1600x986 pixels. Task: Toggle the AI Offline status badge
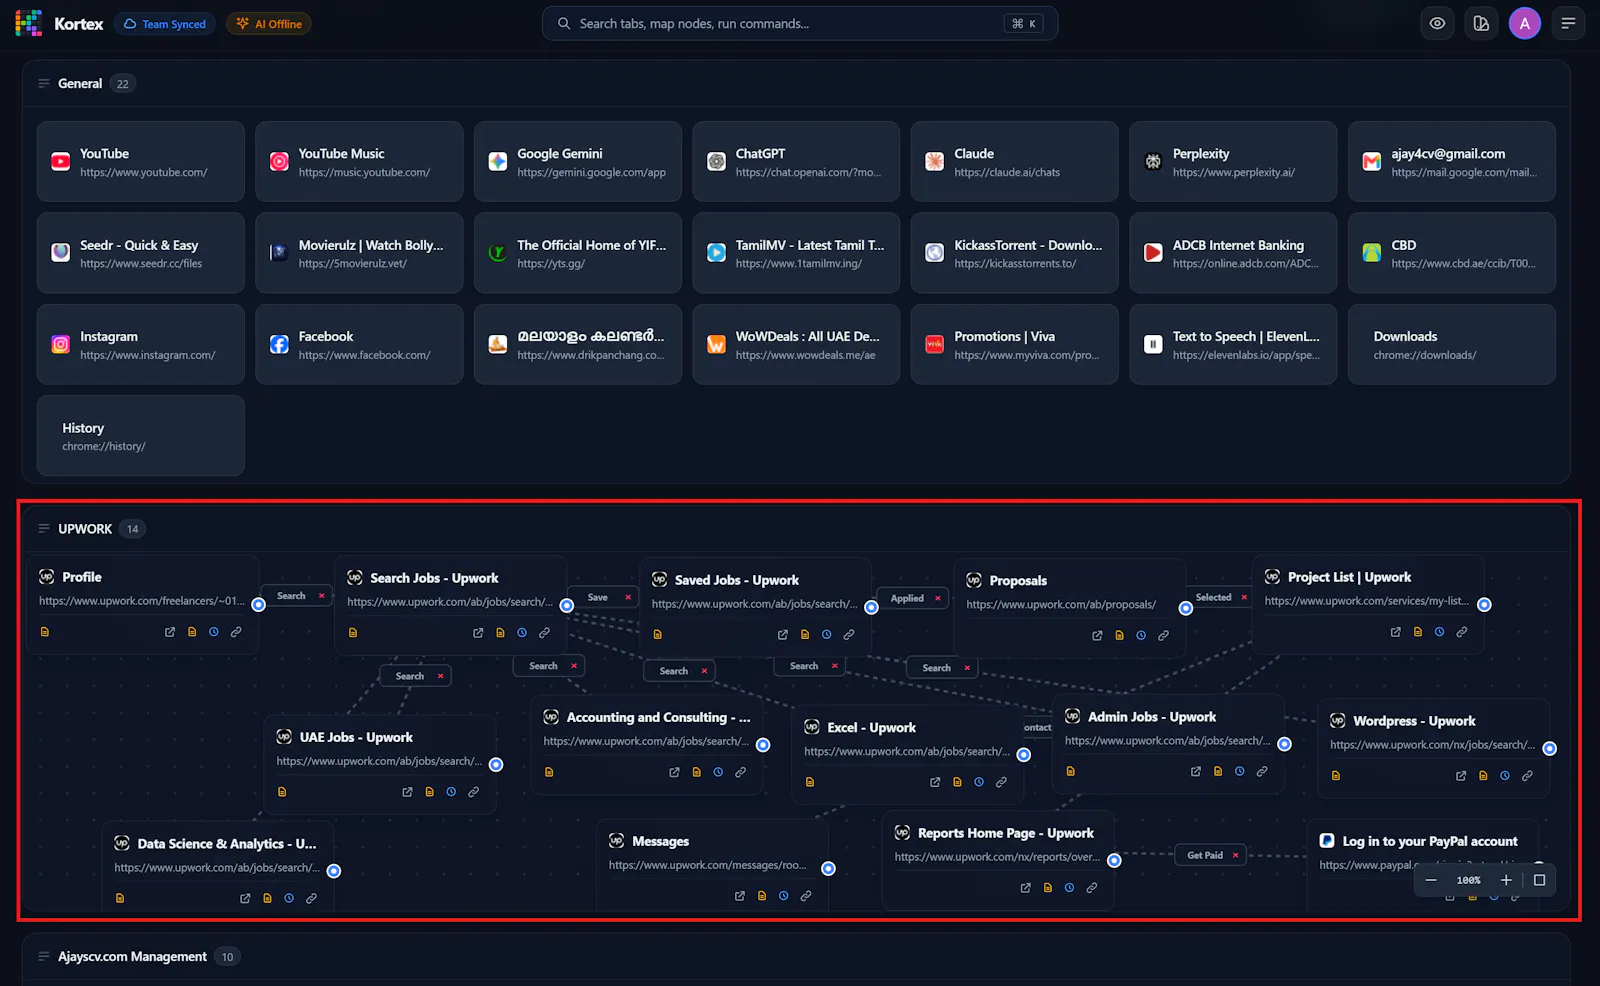(269, 24)
